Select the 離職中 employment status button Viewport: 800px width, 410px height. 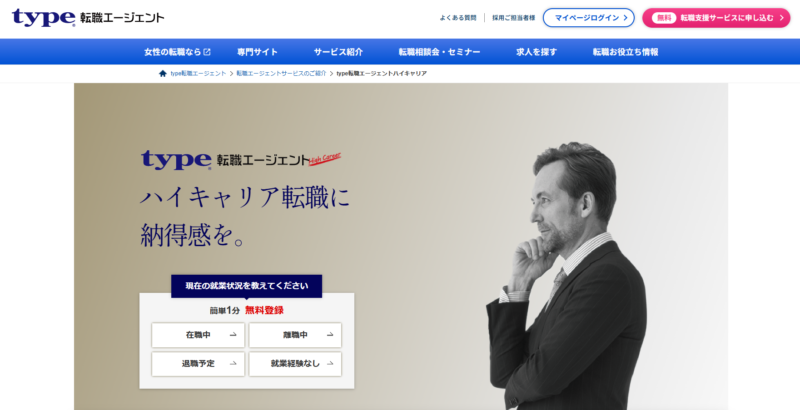295,335
